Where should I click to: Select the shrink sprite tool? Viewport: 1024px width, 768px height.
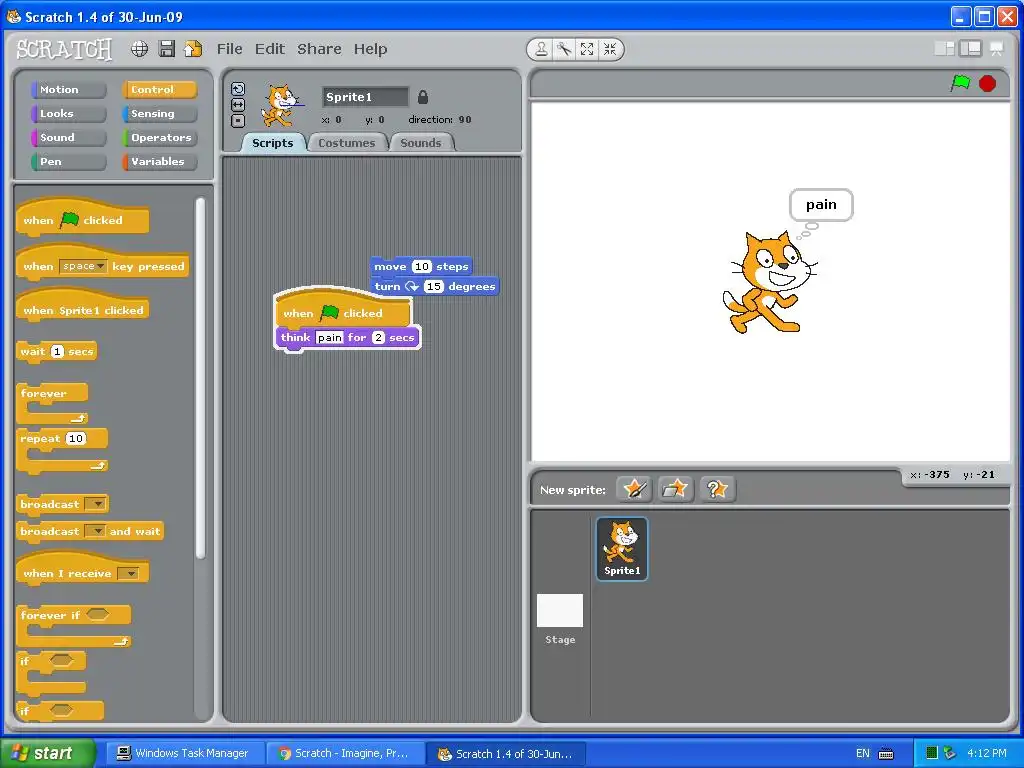610,49
